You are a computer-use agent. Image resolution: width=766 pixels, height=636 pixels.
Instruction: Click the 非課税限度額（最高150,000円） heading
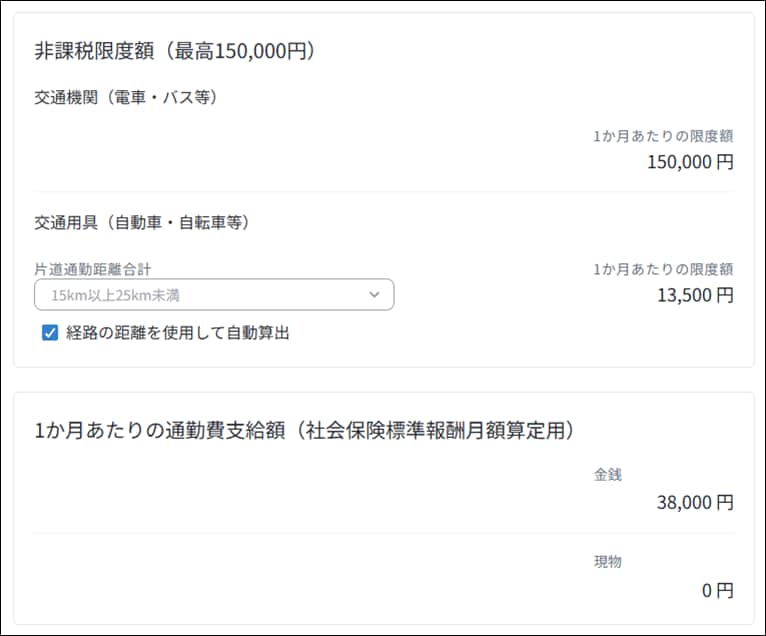[x=175, y=51]
